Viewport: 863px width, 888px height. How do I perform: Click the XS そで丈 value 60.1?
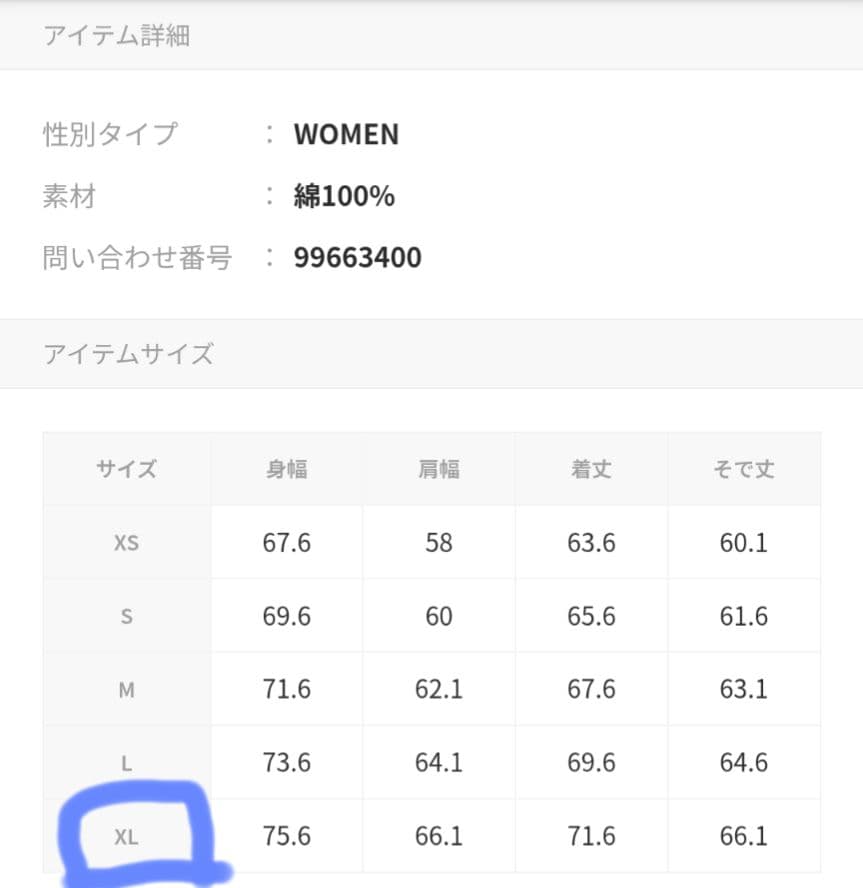coord(744,543)
